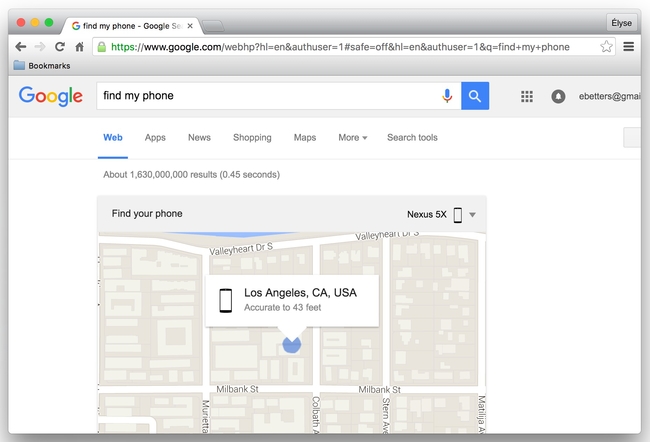
Task: Open Search tools options
Action: click(412, 138)
